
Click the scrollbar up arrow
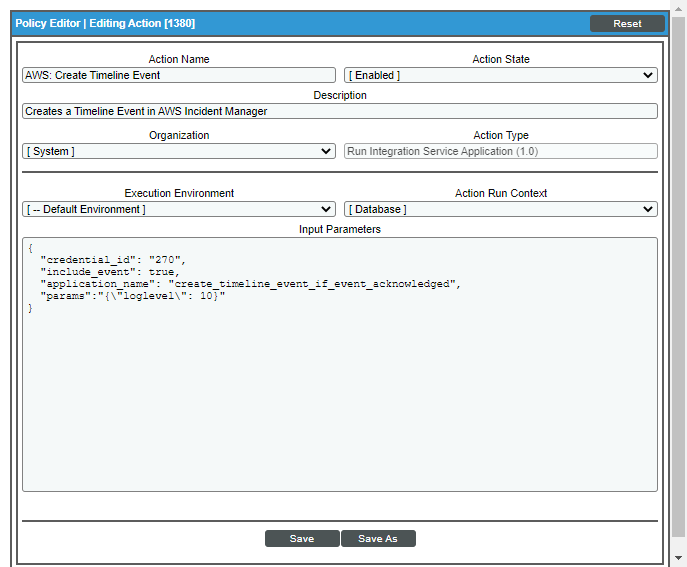pos(678,8)
